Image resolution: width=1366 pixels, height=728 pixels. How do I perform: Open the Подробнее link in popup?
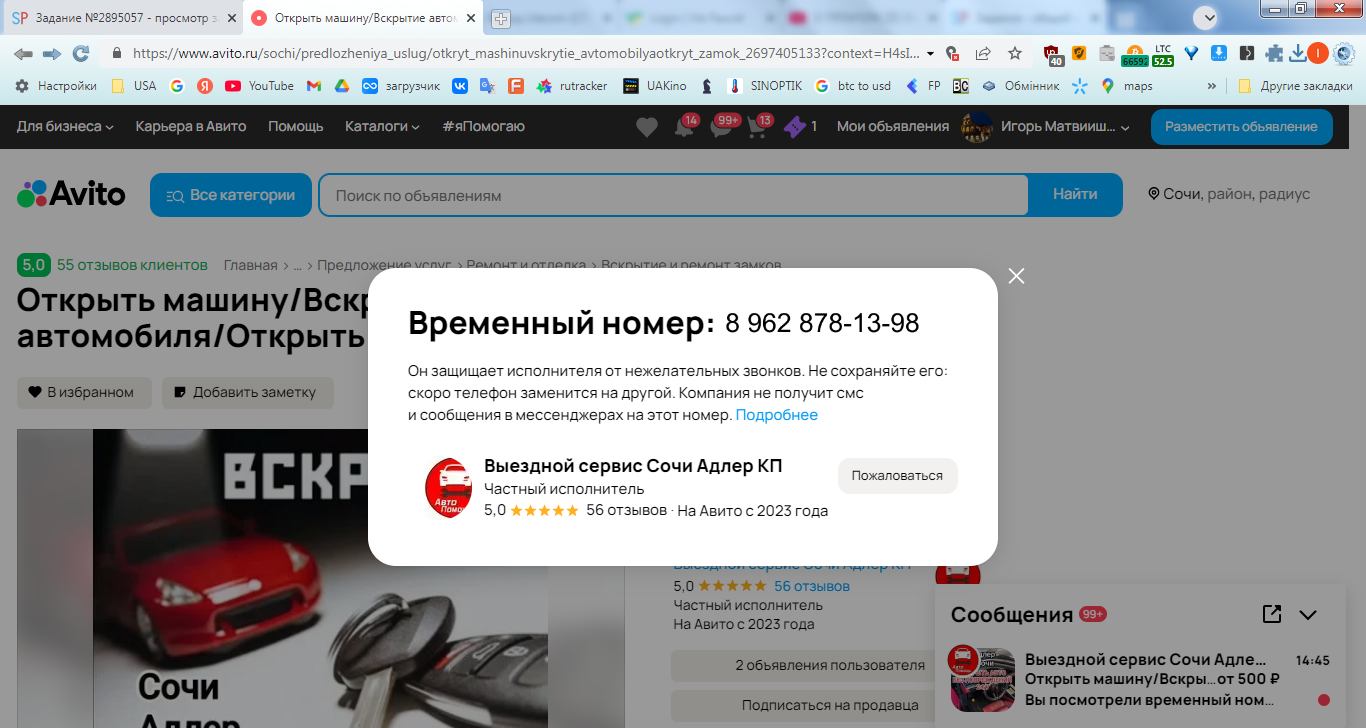coord(777,415)
